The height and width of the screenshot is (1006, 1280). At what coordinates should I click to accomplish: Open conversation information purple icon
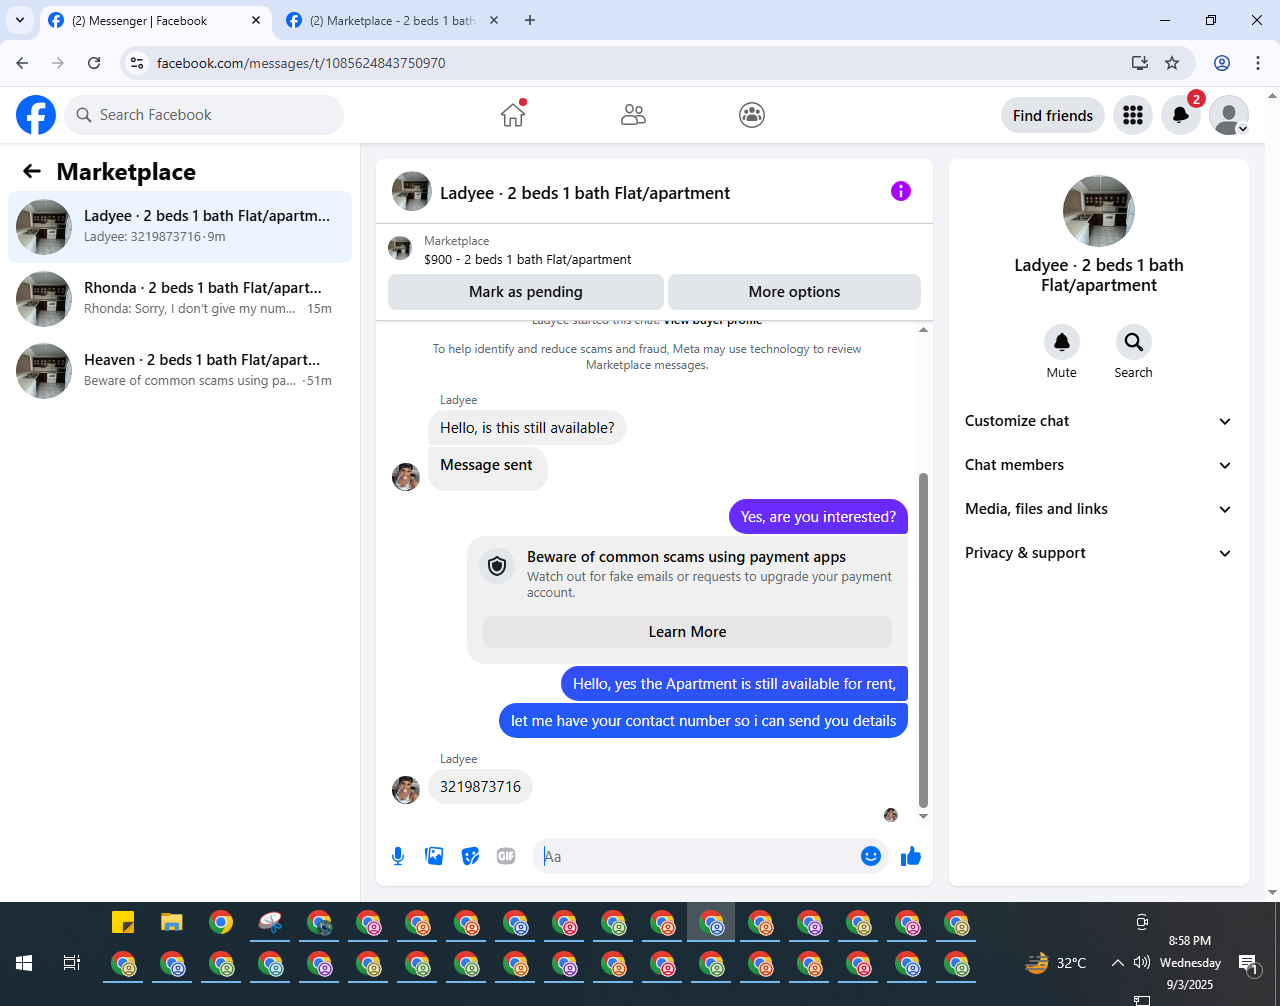(901, 191)
